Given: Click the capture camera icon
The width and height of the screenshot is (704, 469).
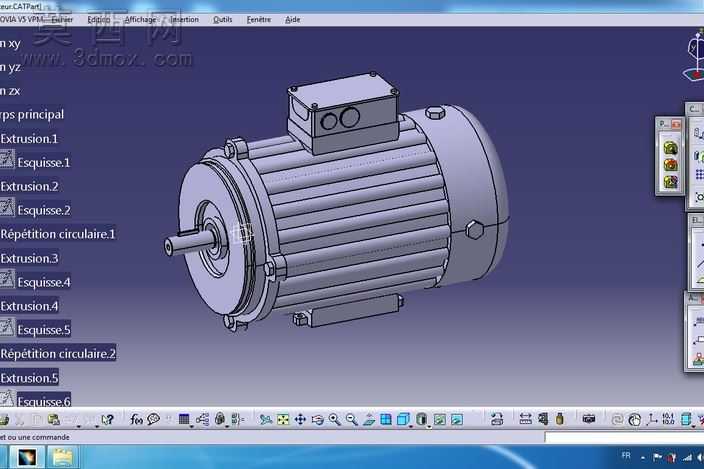Looking at the screenshot, I should pyautogui.click(x=589, y=419).
